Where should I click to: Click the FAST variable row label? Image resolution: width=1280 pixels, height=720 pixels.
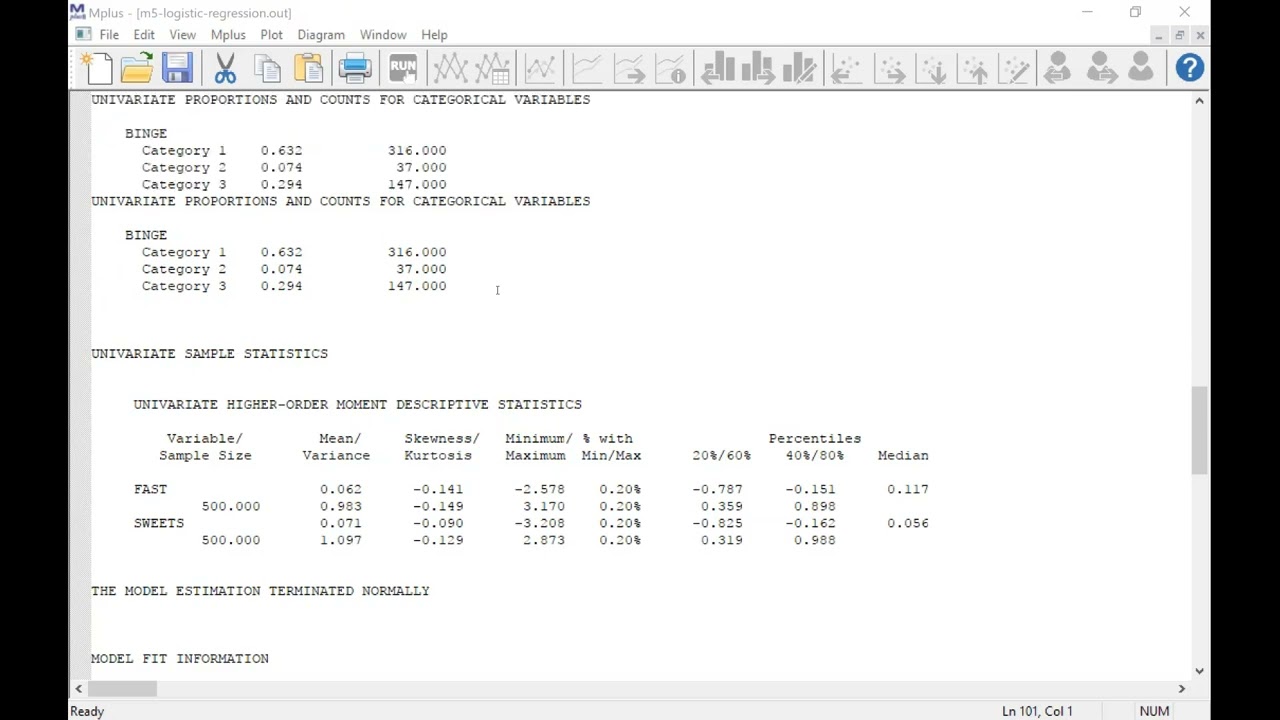[150, 489]
